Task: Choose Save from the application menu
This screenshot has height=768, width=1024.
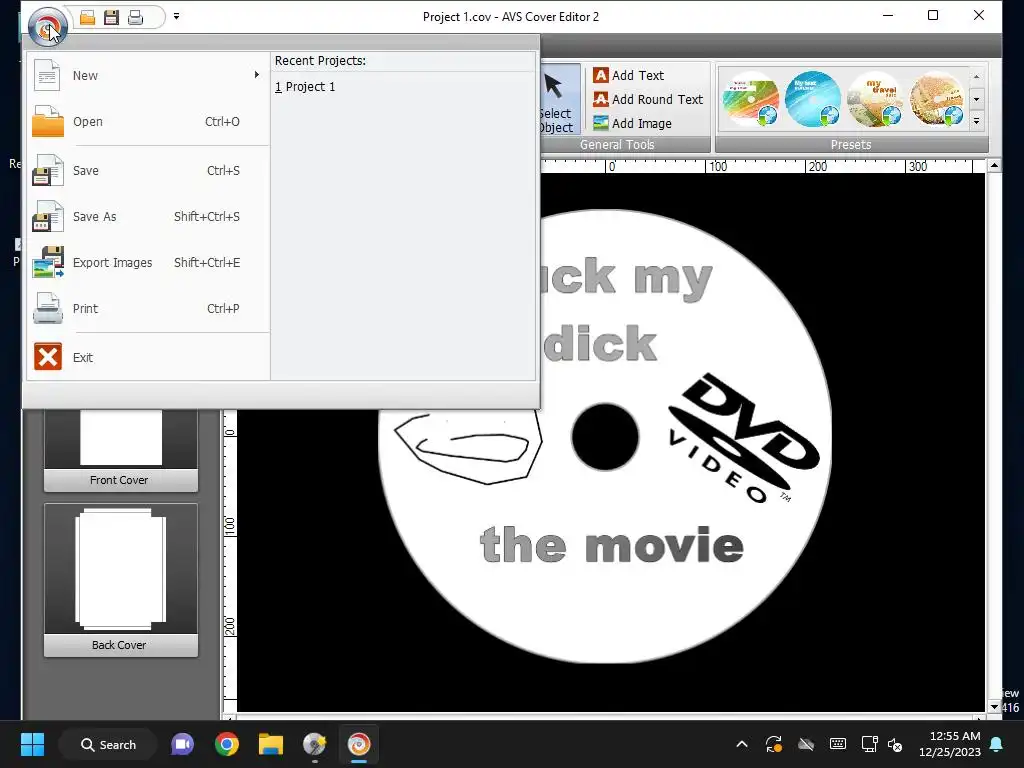Action: pyautogui.click(x=148, y=170)
